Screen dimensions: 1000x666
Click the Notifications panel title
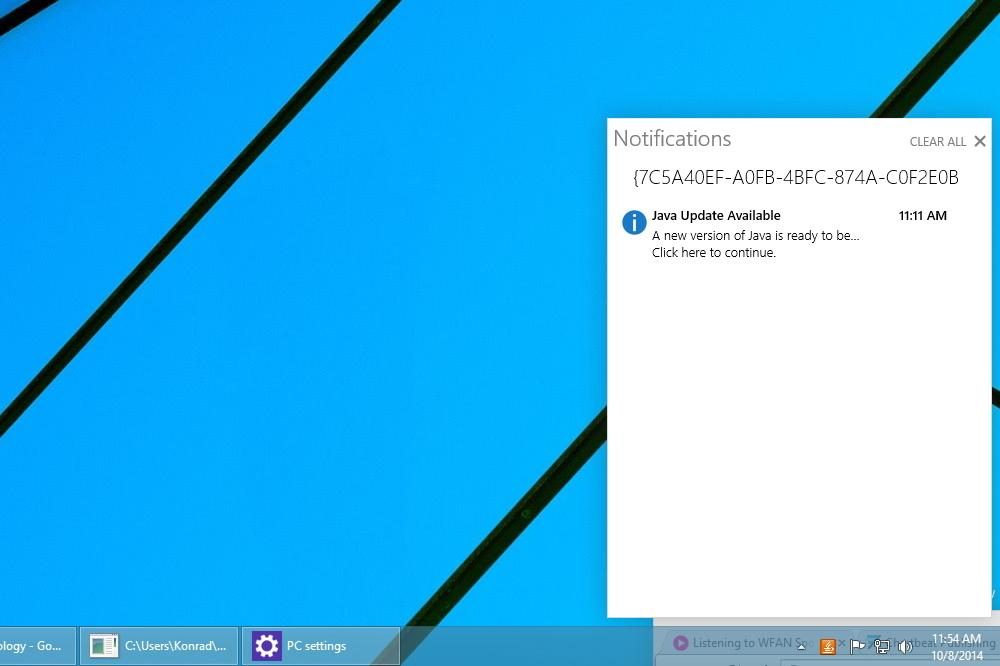tap(672, 138)
